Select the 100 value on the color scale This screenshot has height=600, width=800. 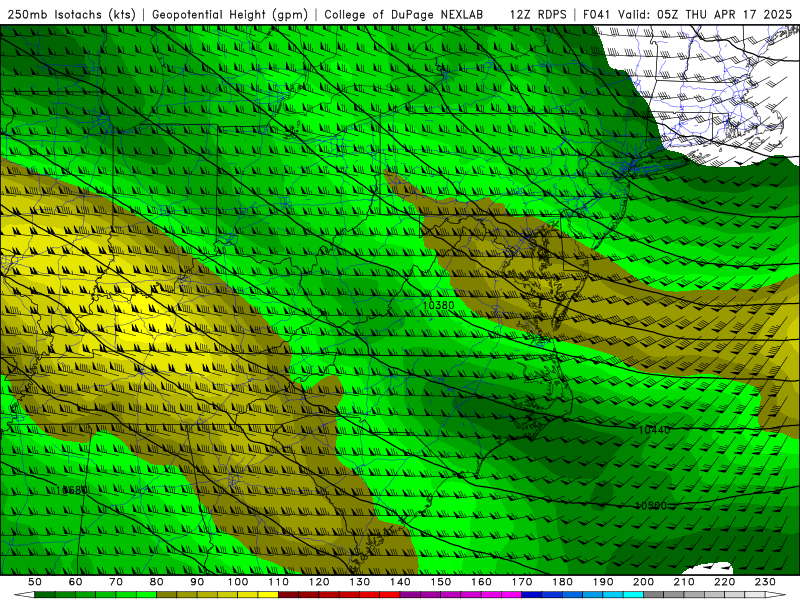238,582
